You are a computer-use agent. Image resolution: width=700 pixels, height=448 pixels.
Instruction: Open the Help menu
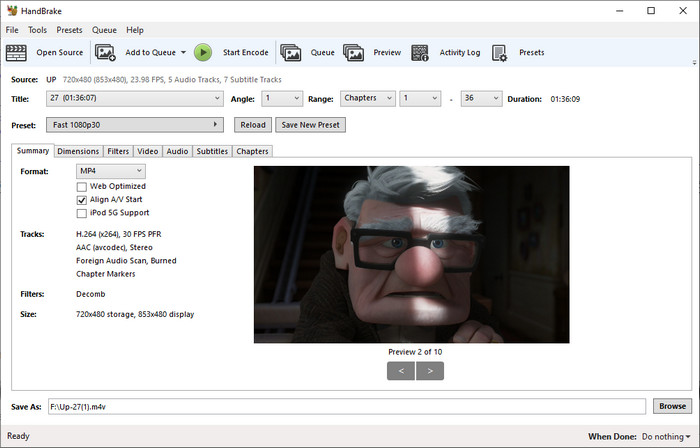point(135,30)
